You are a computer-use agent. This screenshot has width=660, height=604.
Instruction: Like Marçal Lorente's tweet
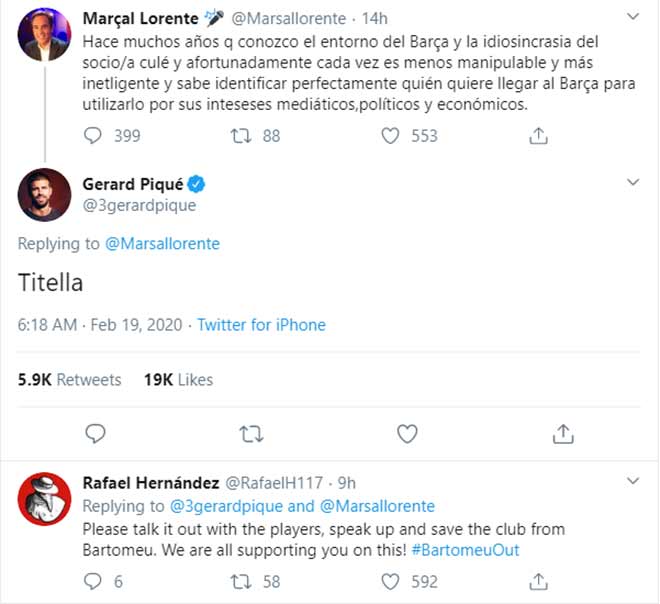[391, 135]
